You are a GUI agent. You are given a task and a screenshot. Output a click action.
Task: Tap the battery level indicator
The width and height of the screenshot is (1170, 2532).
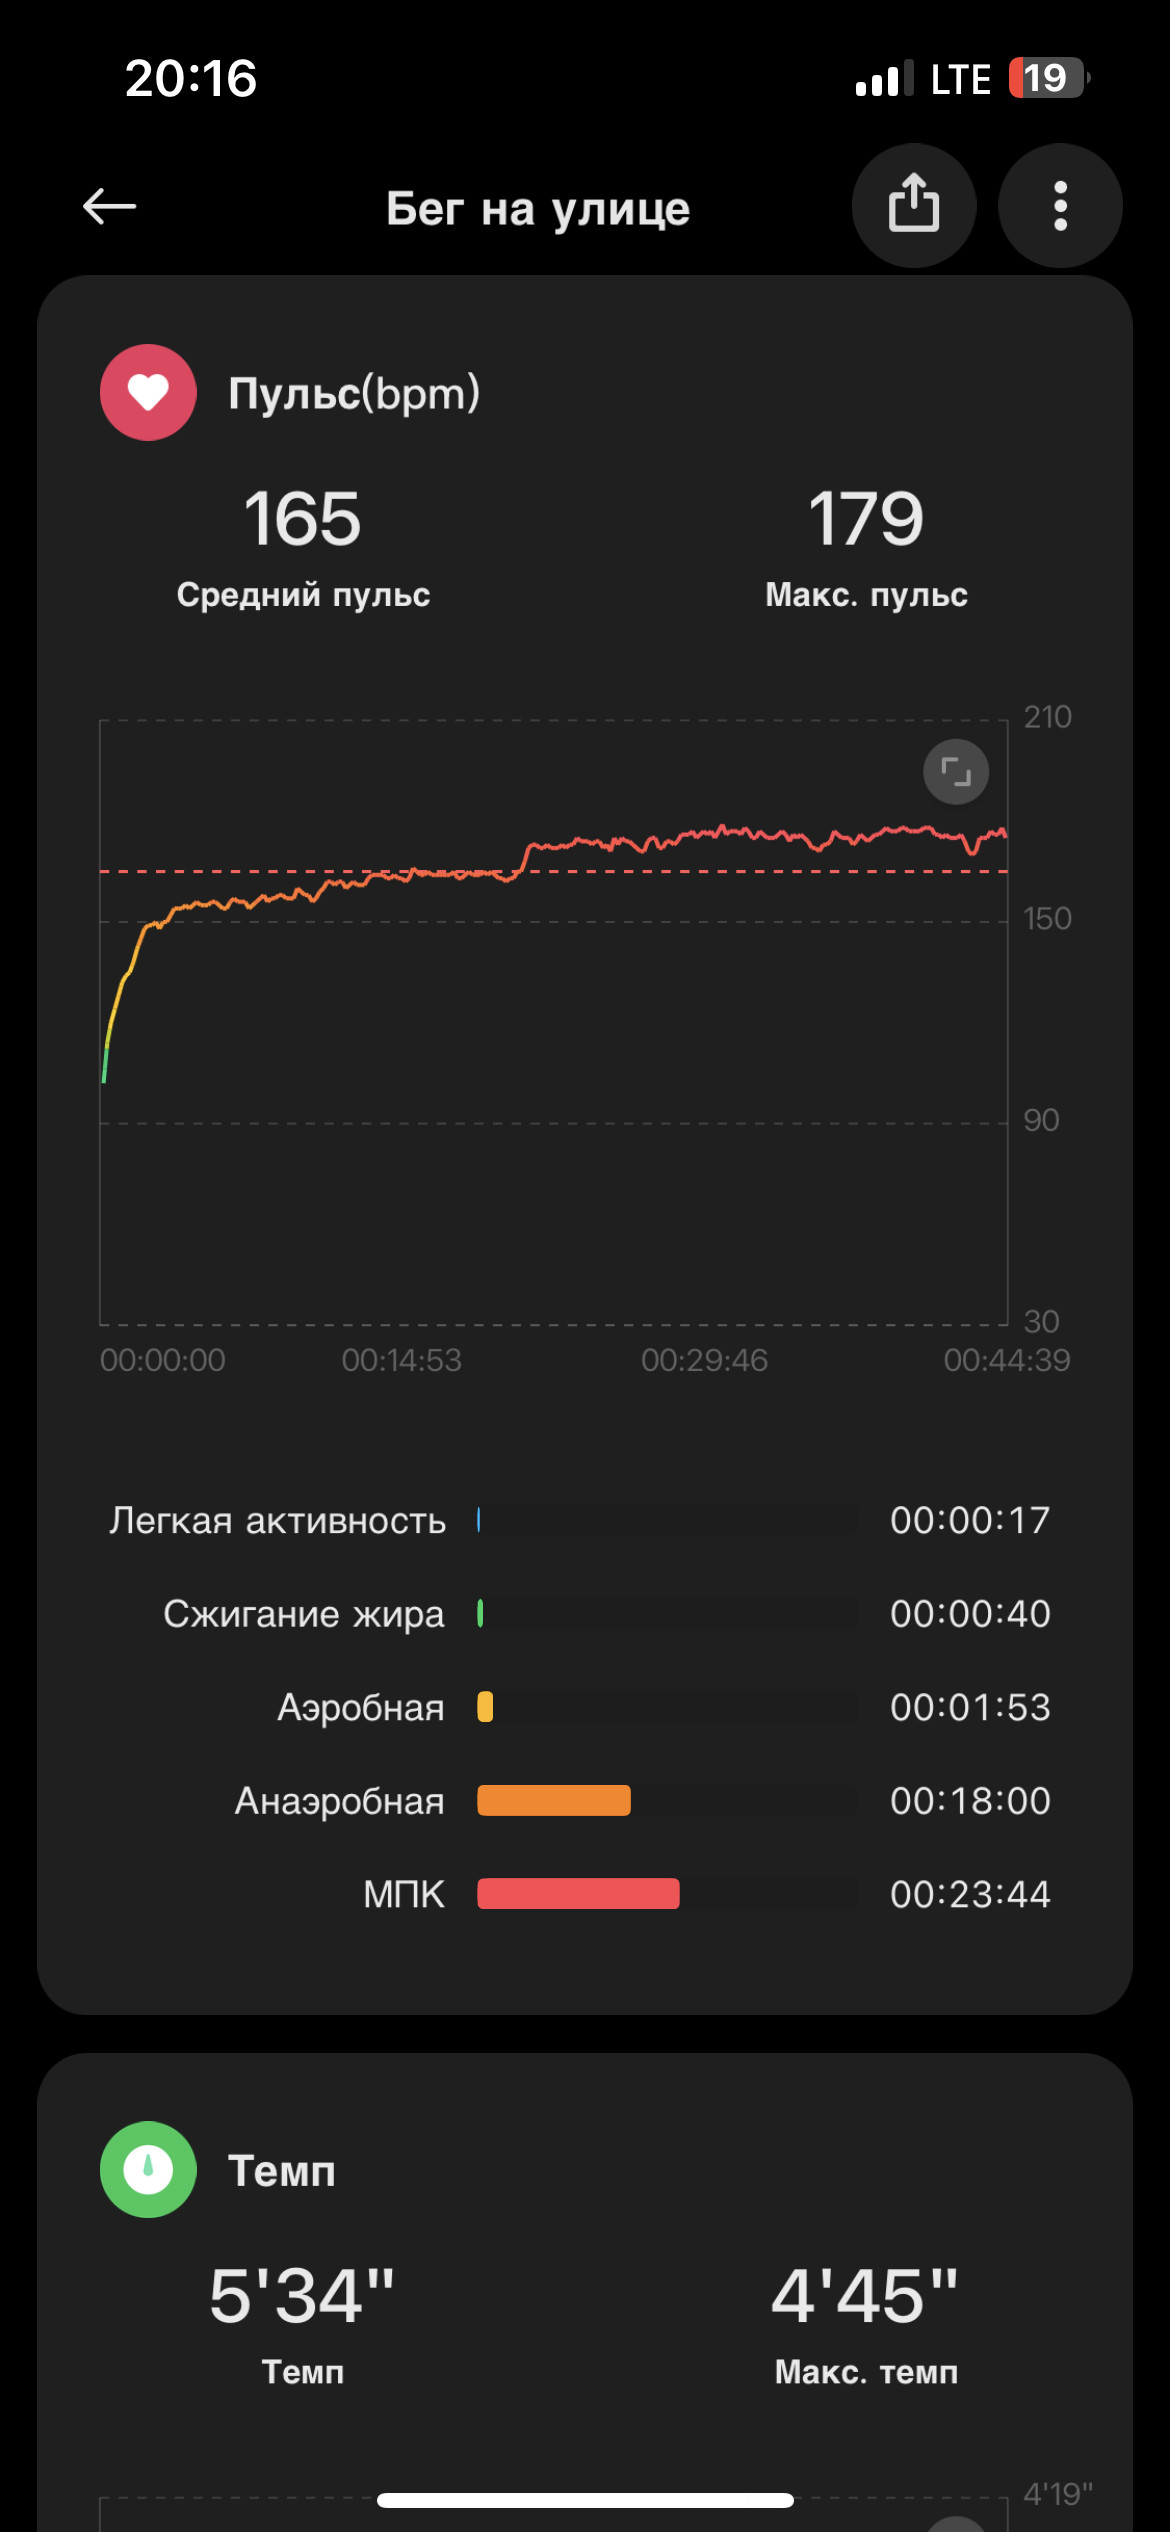coord(1048,78)
